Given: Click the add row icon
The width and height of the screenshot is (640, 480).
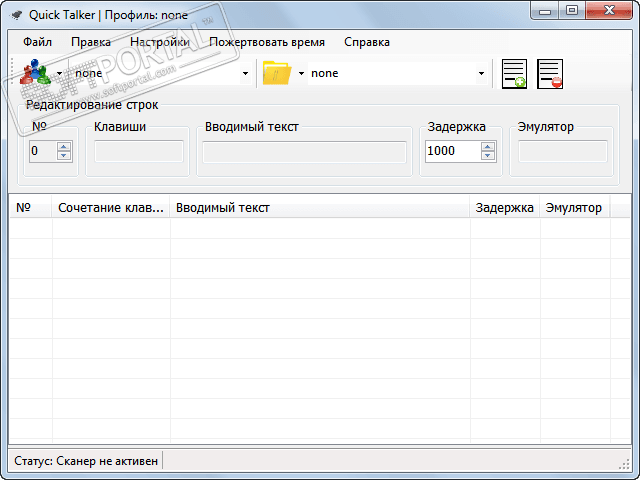Looking at the screenshot, I should pos(514,73).
